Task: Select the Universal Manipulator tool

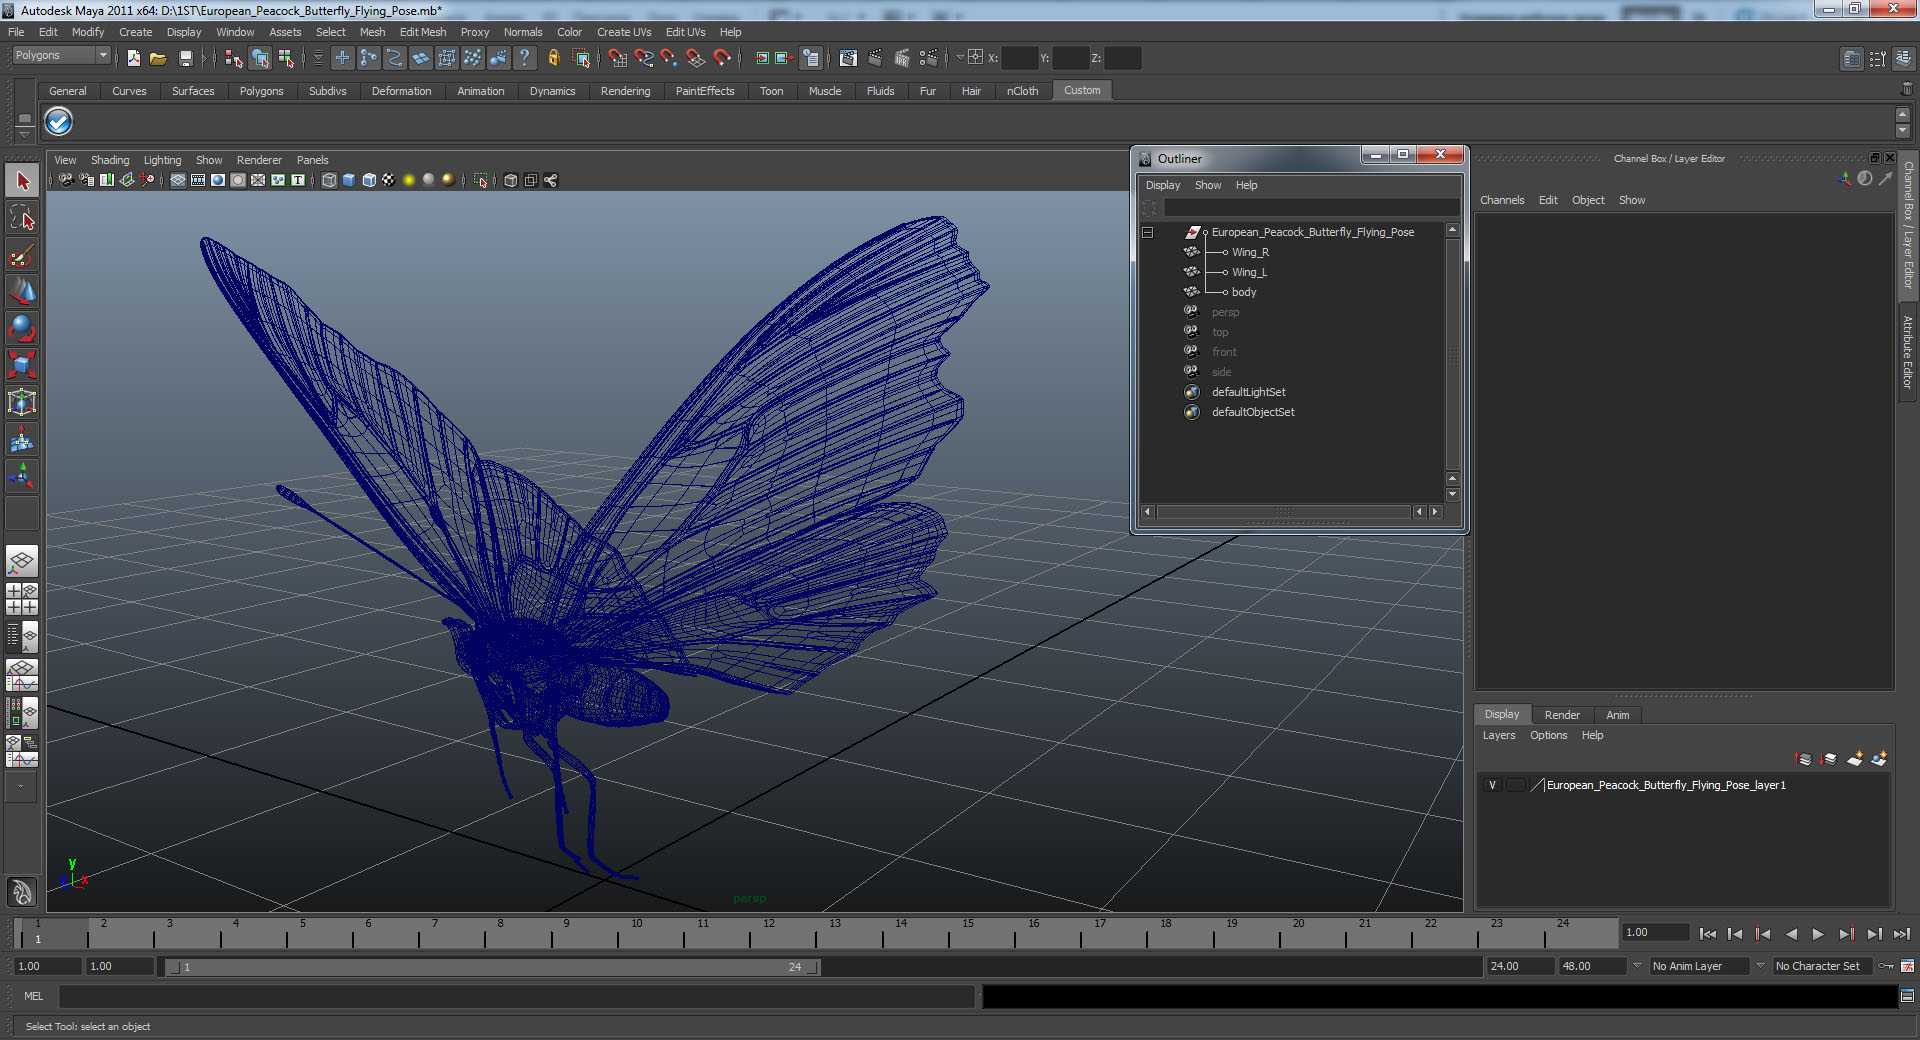Action: click(22, 402)
